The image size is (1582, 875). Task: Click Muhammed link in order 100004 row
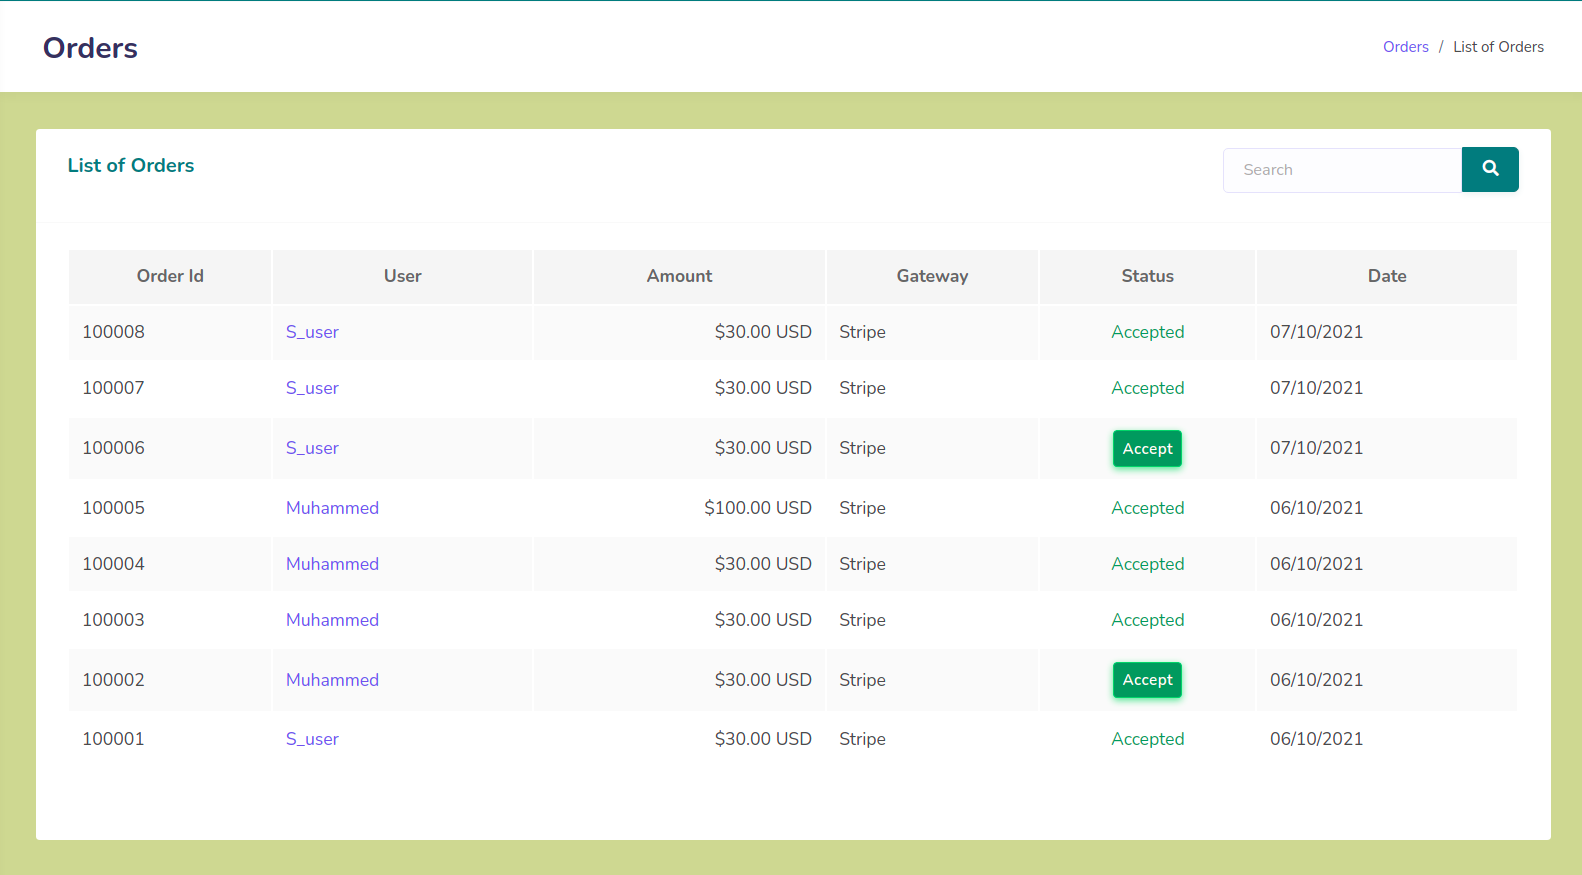click(332, 564)
